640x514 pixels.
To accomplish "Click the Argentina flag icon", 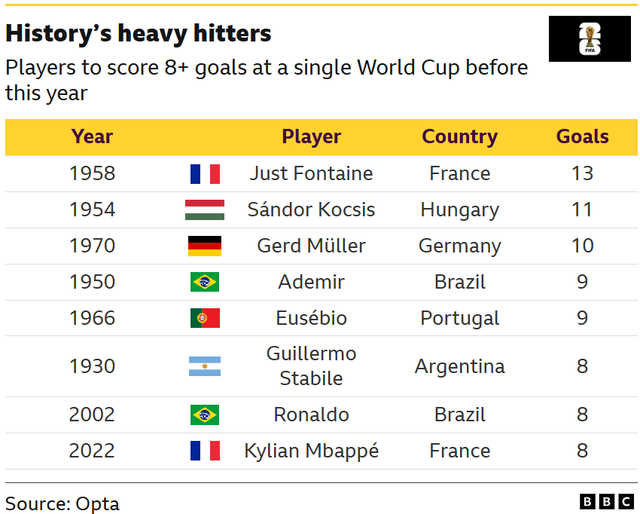I will [204, 366].
